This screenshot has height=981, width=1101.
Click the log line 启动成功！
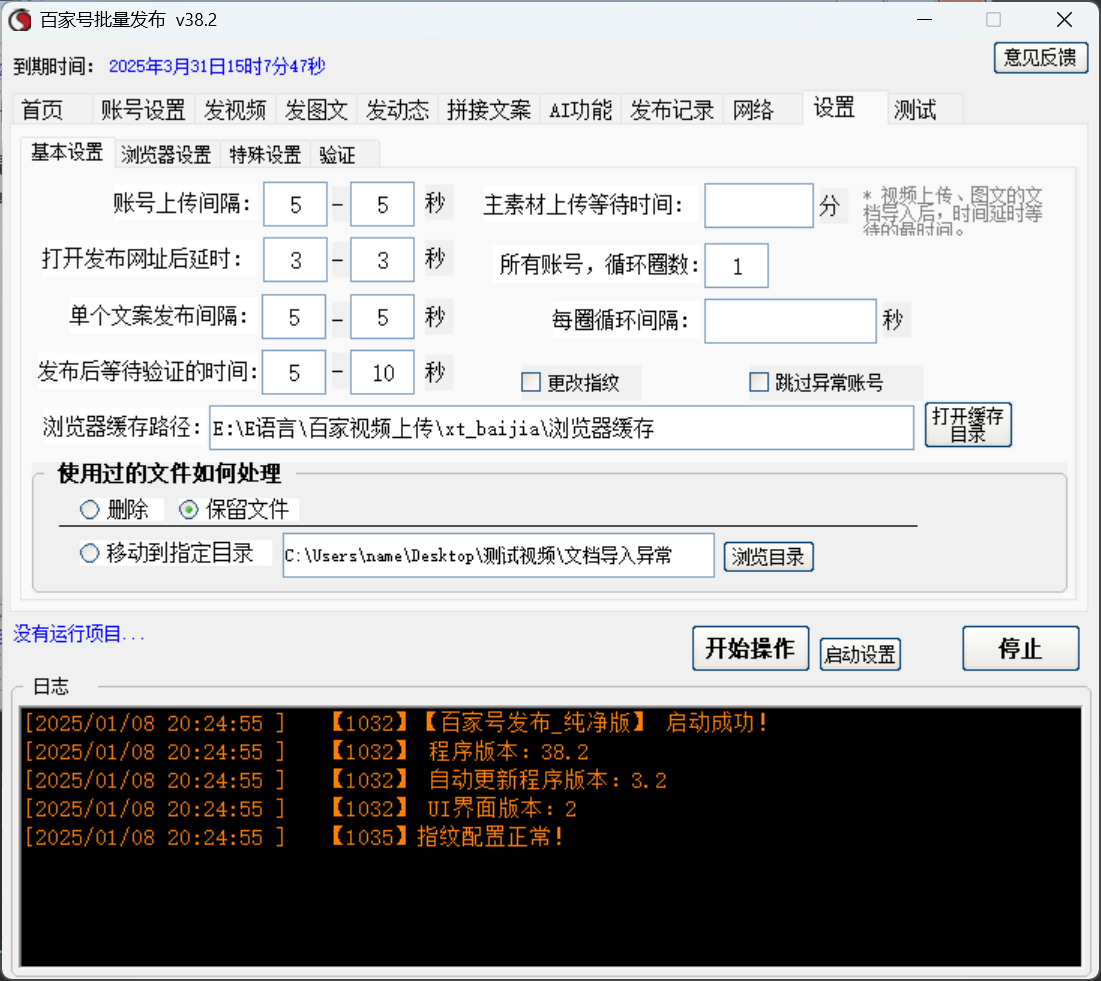(x=397, y=723)
